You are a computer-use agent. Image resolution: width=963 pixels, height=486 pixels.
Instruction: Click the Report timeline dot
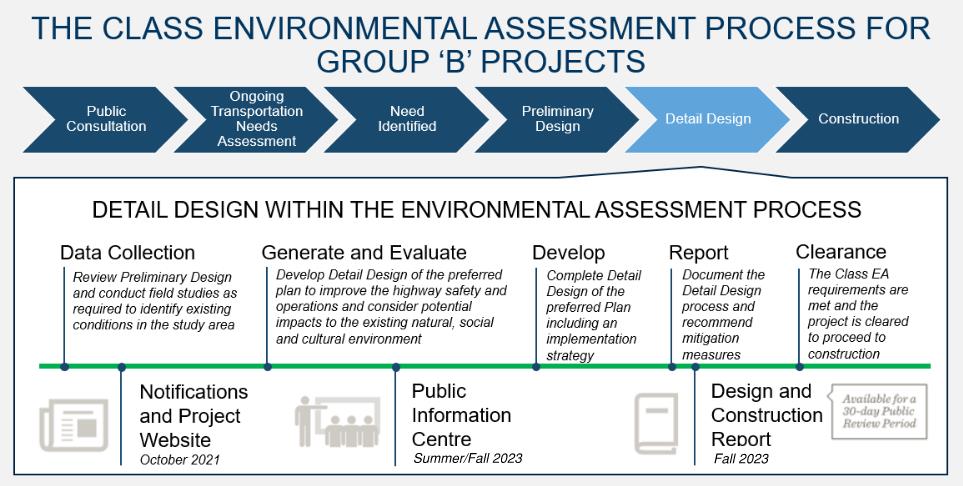click(672, 367)
